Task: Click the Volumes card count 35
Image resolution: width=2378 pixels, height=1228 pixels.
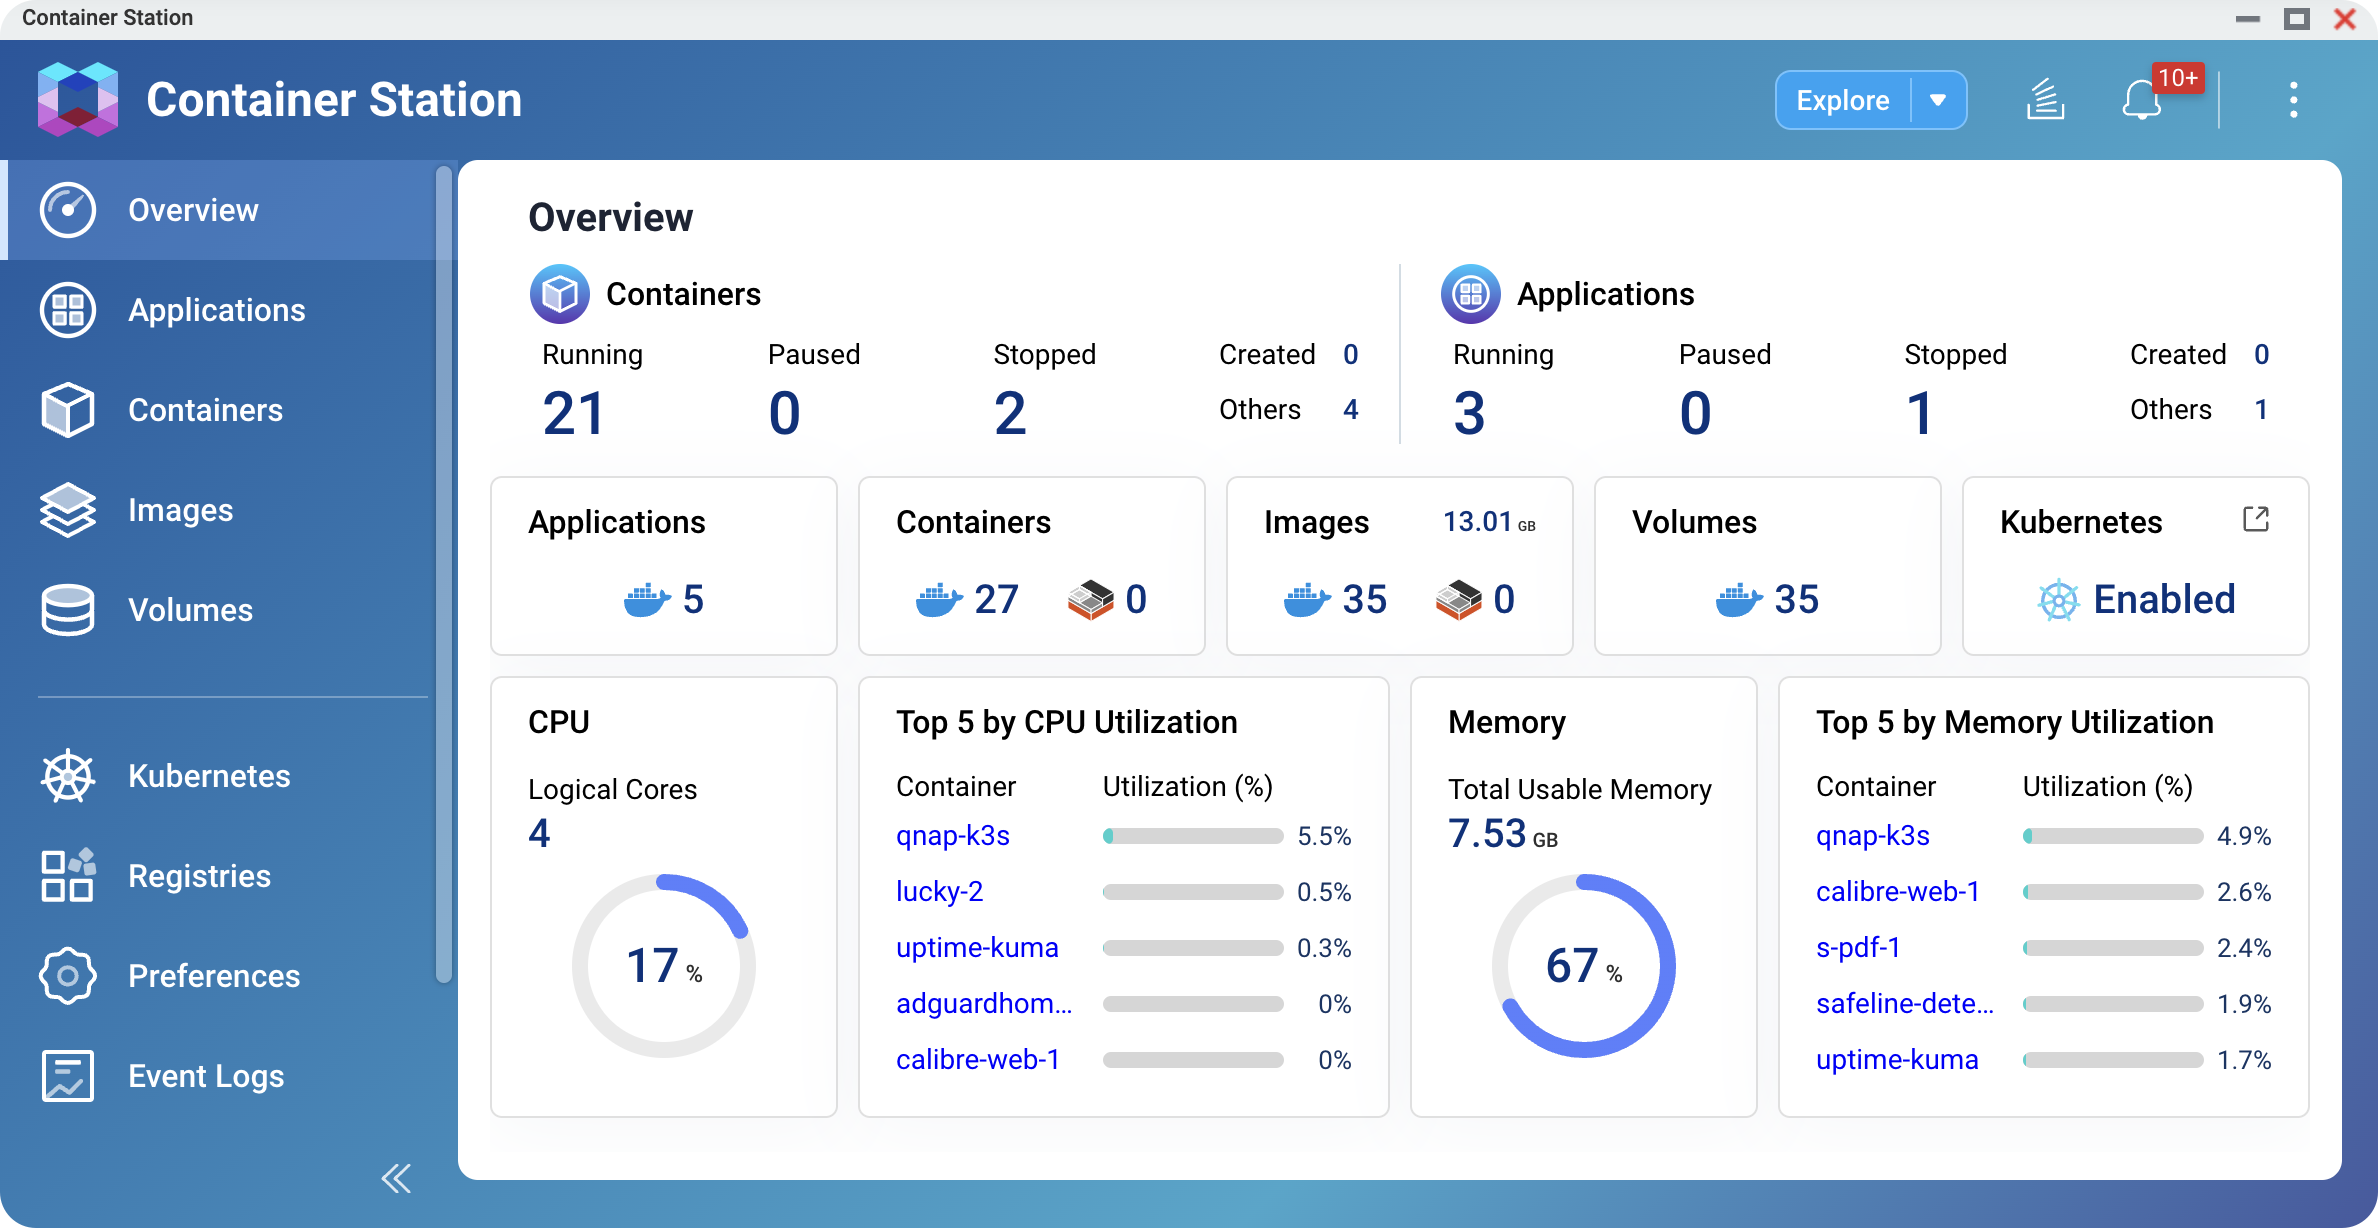Action: coord(1796,600)
